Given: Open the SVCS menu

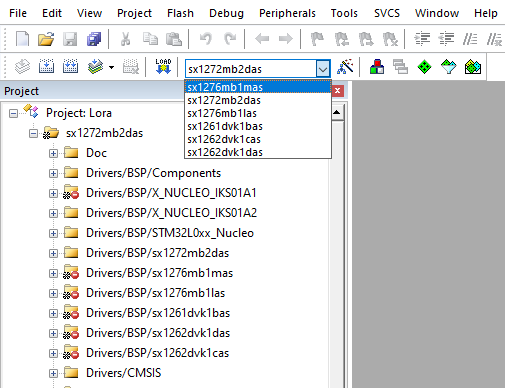Looking at the screenshot, I should pos(387,13).
